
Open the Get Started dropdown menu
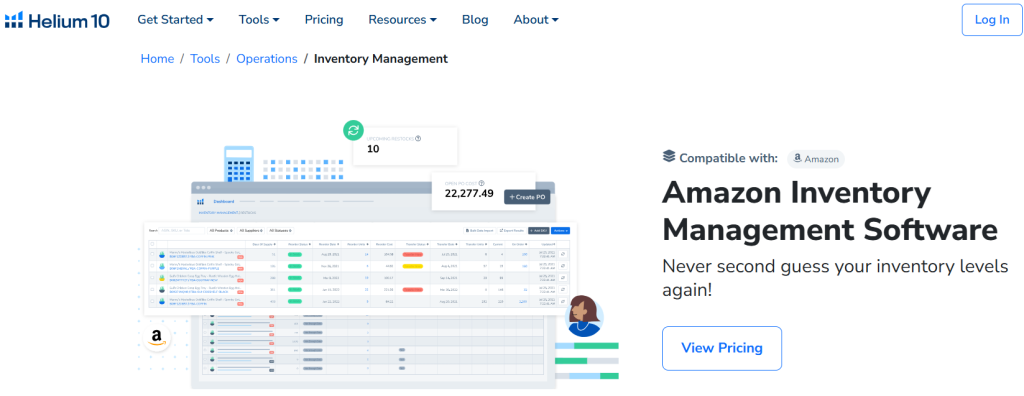click(175, 20)
